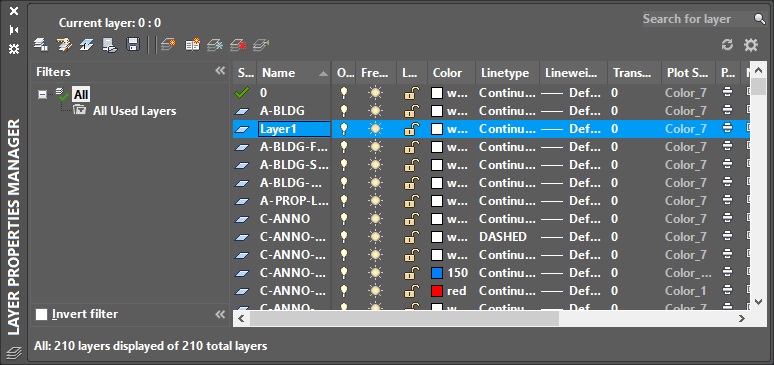This screenshot has height=365, width=774.
Task: Click the DASHED linetype cell
Action: click(x=503, y=237)
